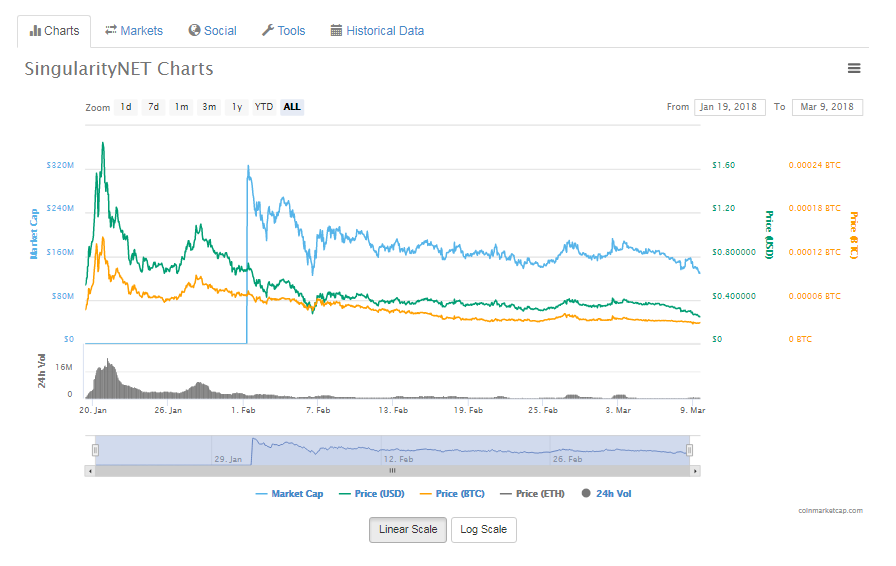
Task: Edit the To date field
Action: (827, 107)
